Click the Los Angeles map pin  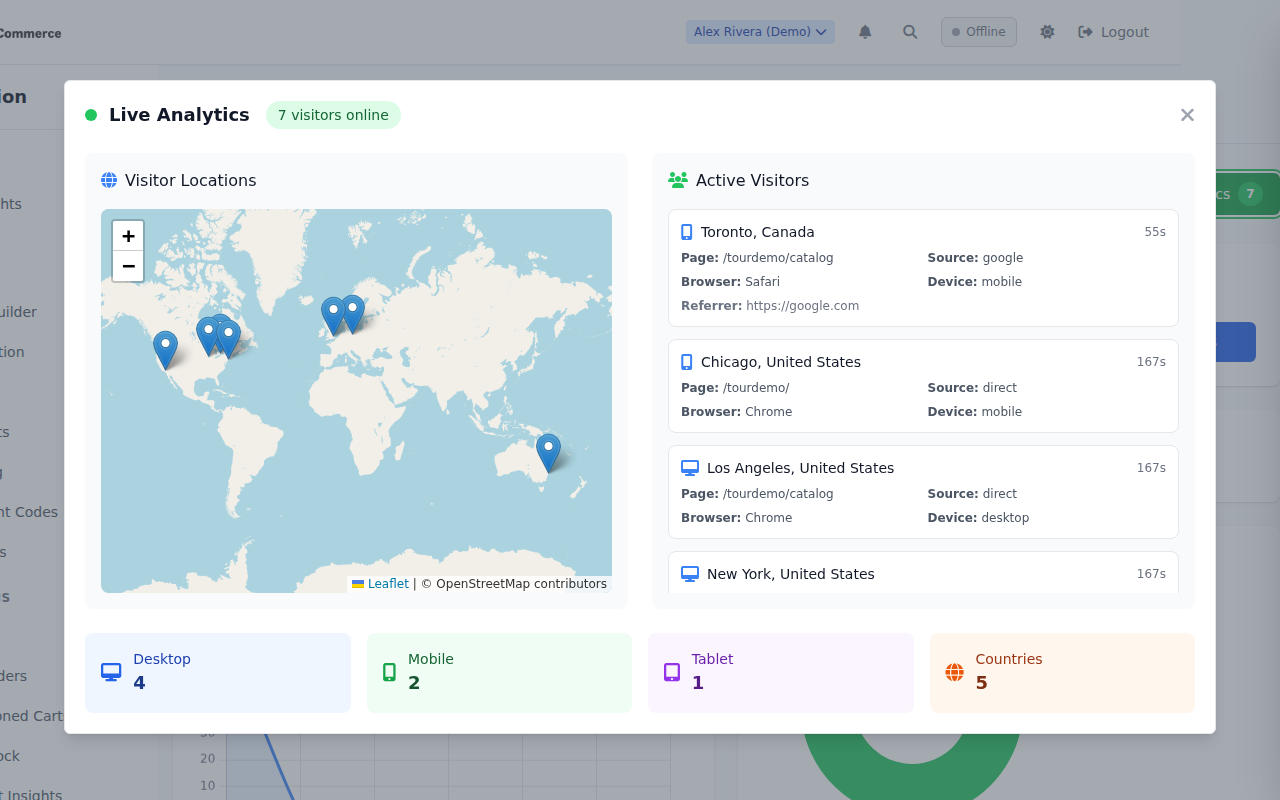165,350
